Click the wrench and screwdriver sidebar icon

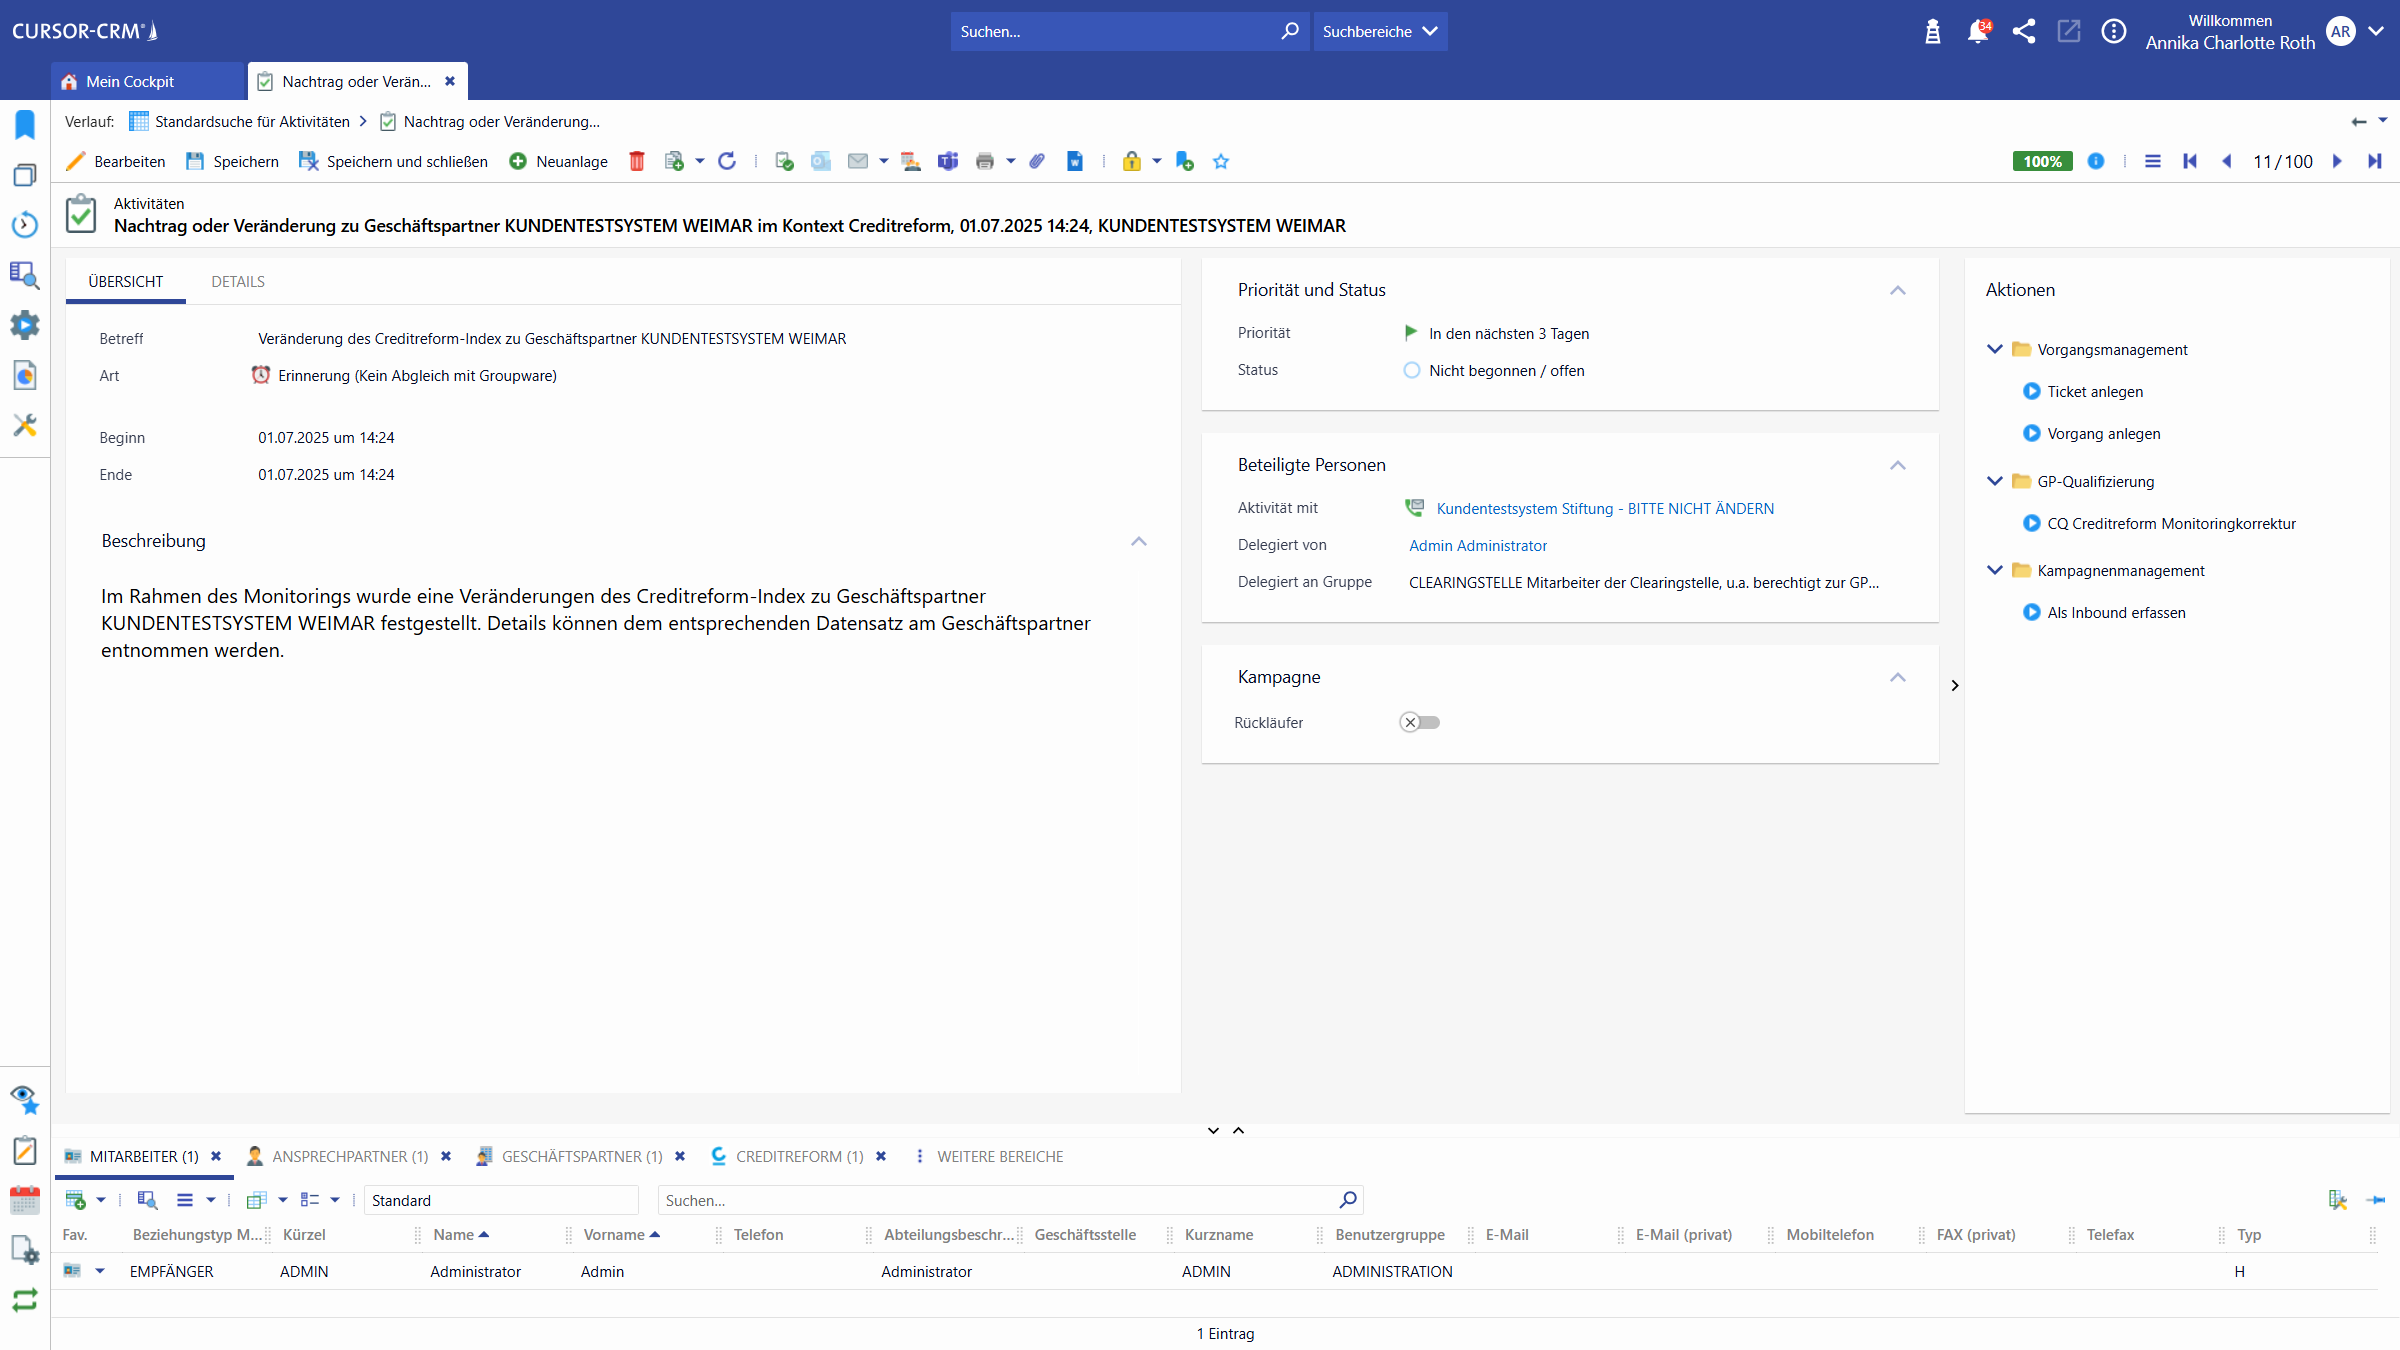coord(25,425)
